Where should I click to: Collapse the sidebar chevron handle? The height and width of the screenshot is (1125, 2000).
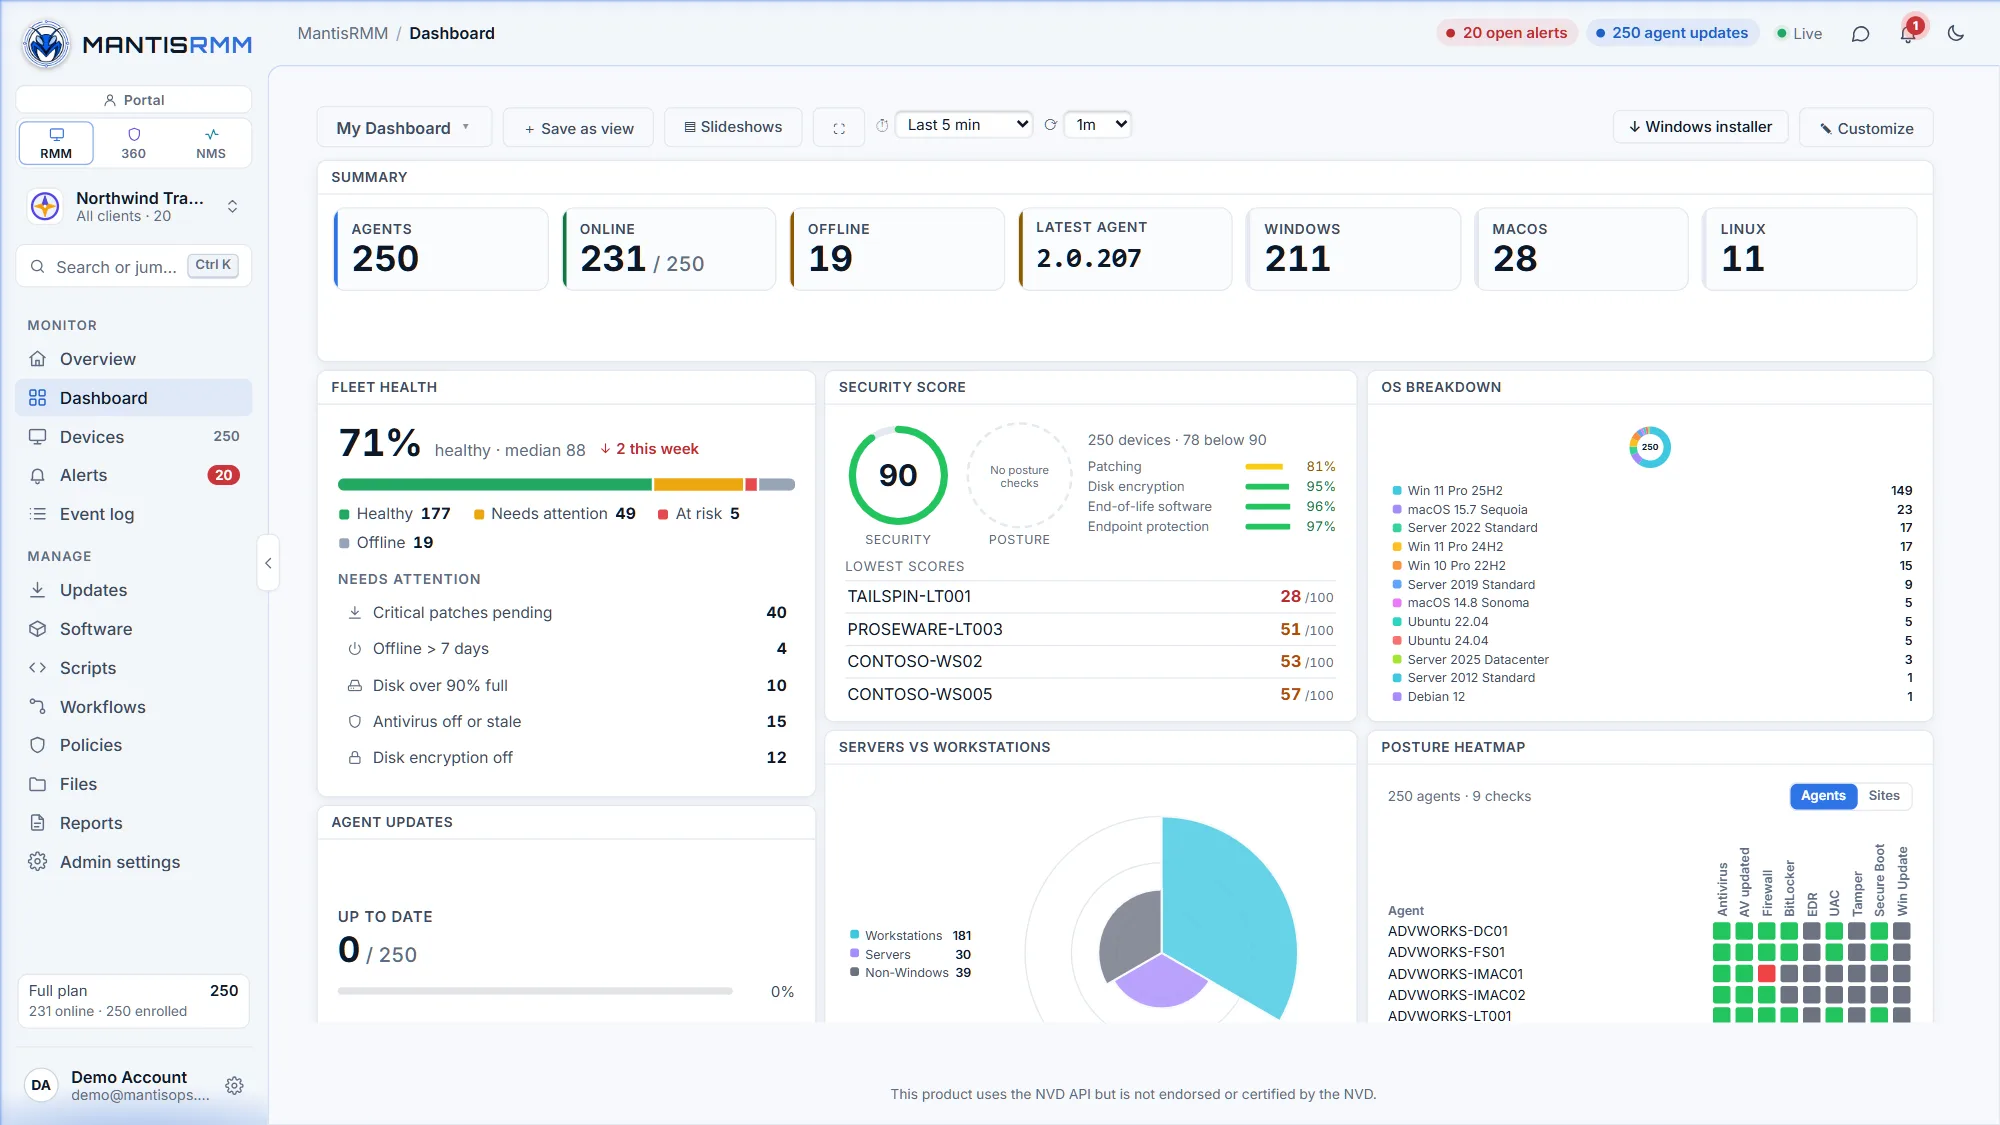pos(268,563)
